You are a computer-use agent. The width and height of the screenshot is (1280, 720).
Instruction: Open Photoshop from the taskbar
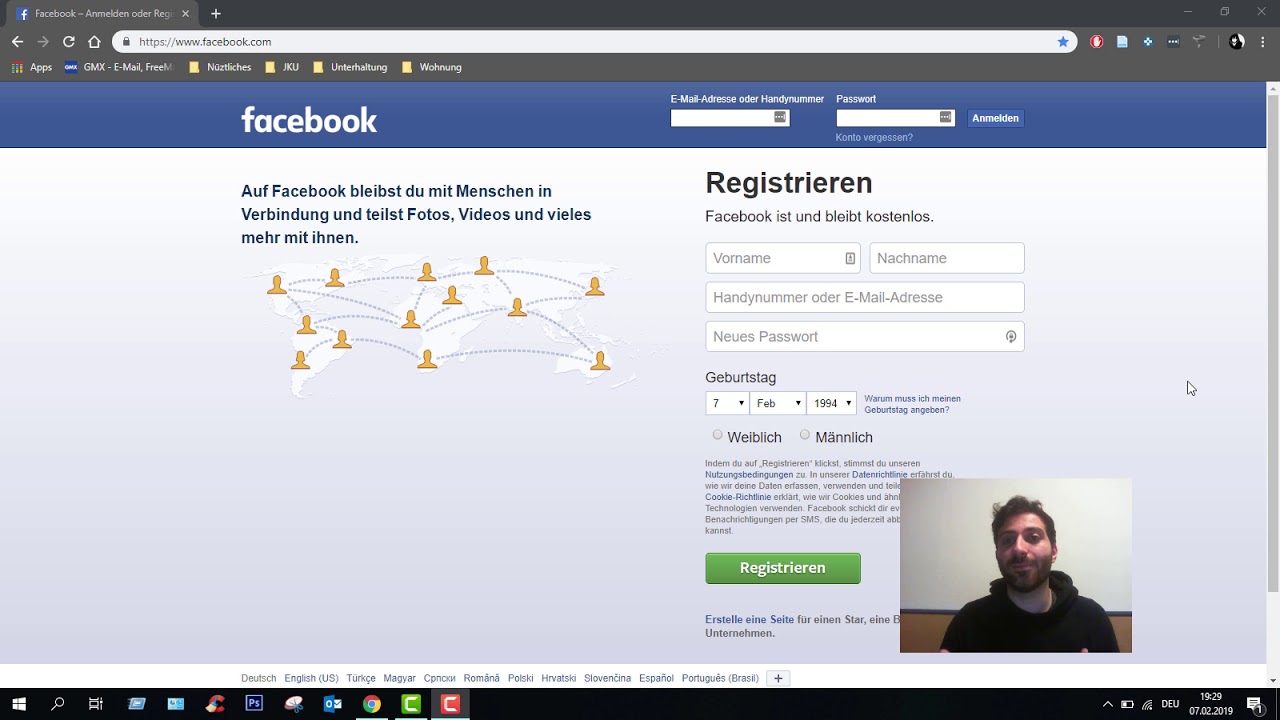click(254, 704)
